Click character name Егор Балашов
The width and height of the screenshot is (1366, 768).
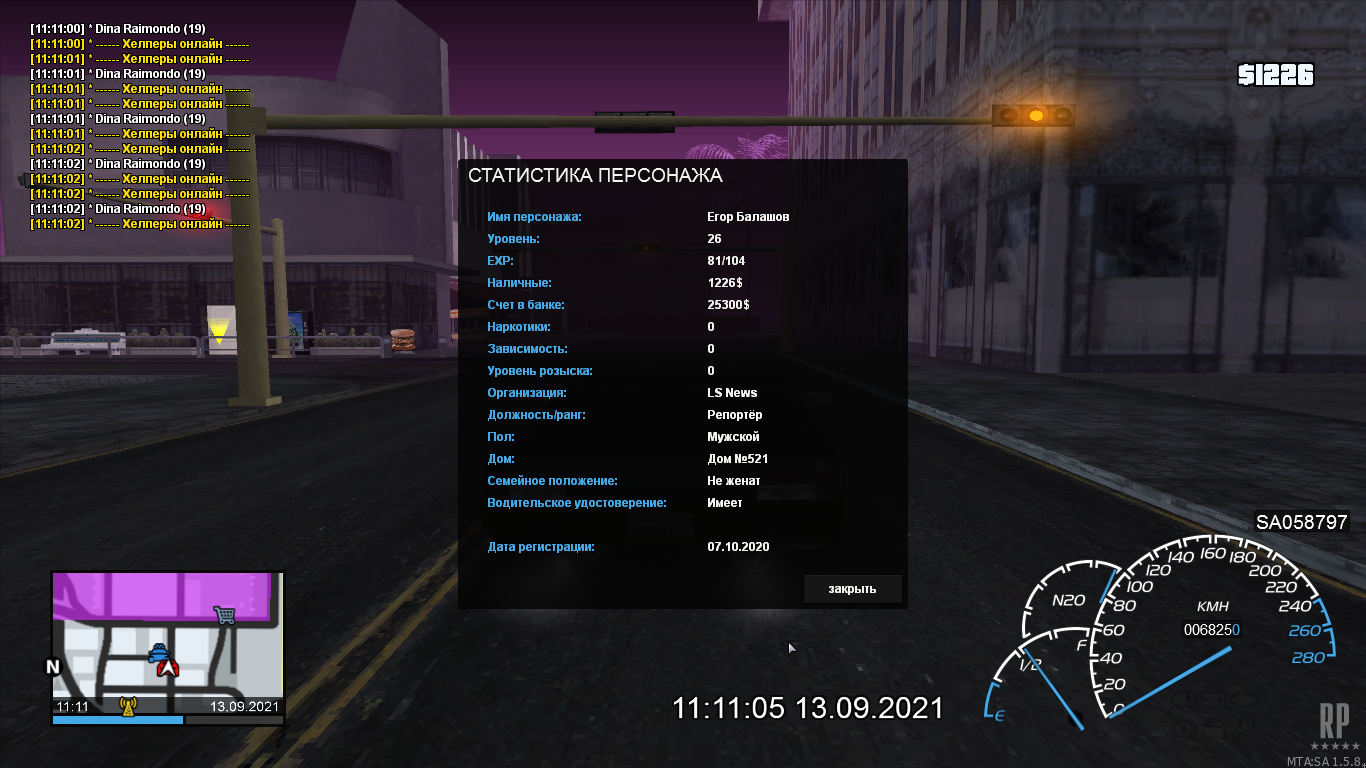click(748, 217)
